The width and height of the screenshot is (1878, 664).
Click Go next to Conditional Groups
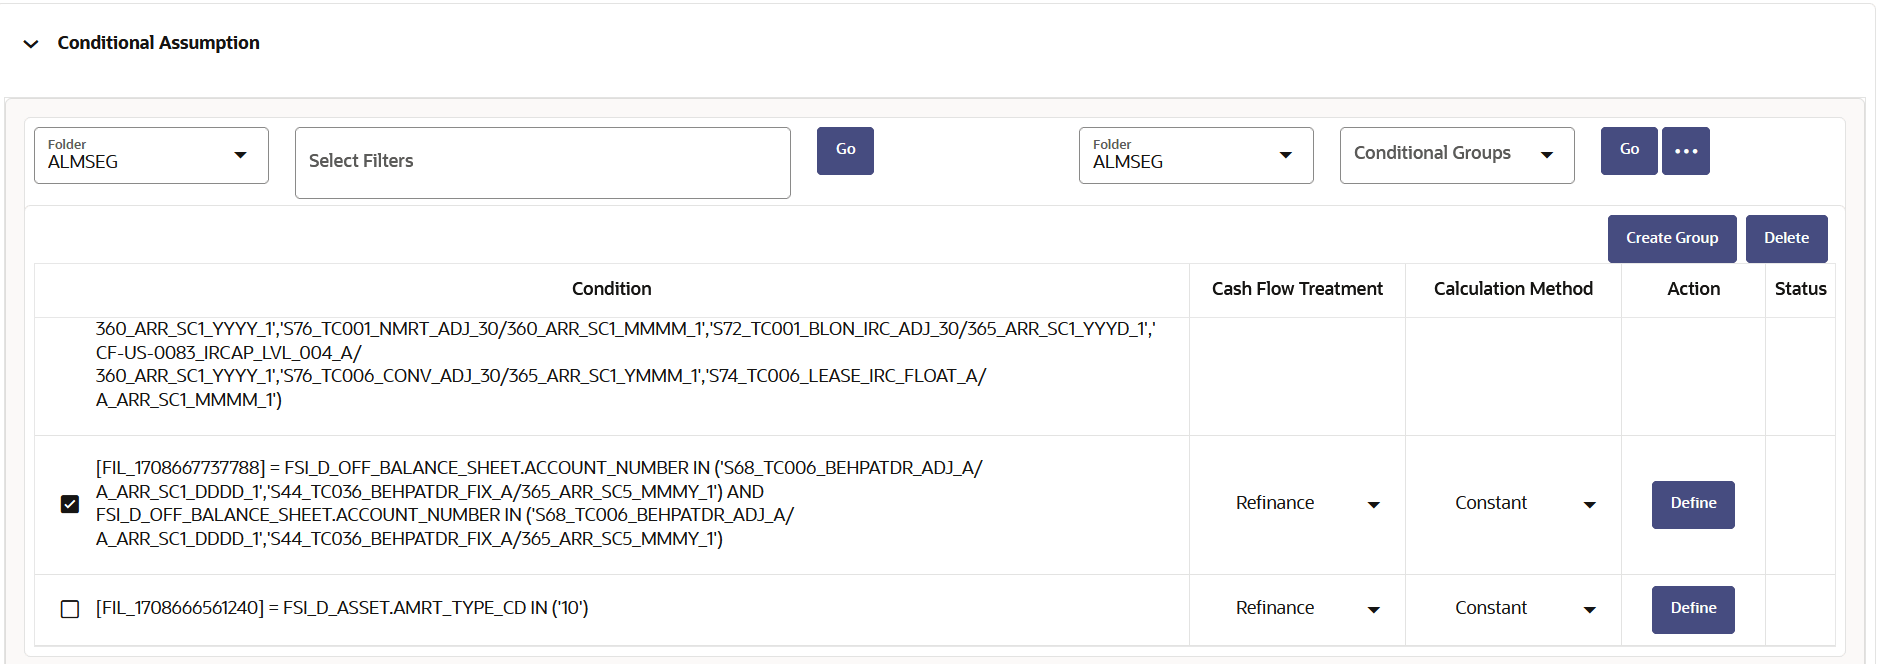tap(1628, 150)
